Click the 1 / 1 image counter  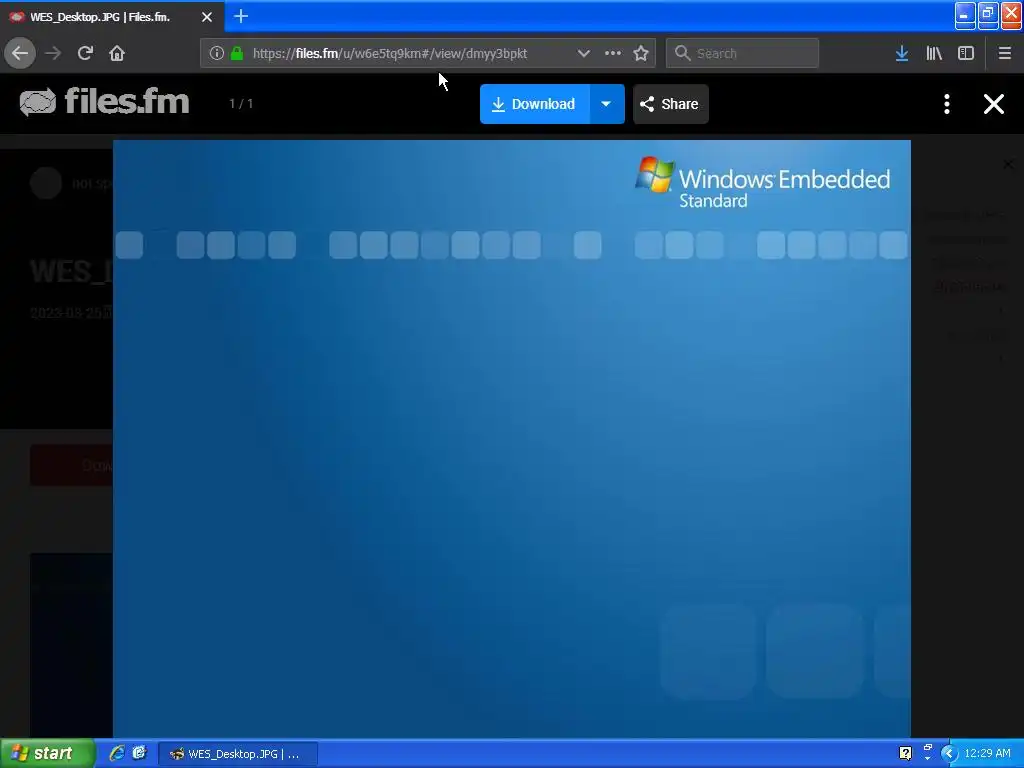point(241,104)
